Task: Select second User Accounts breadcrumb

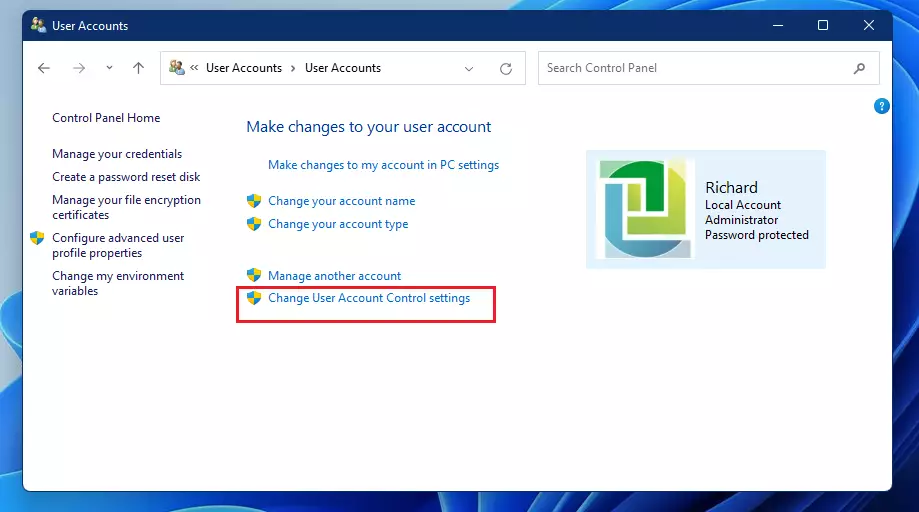Action: click(x=343, y=68)
